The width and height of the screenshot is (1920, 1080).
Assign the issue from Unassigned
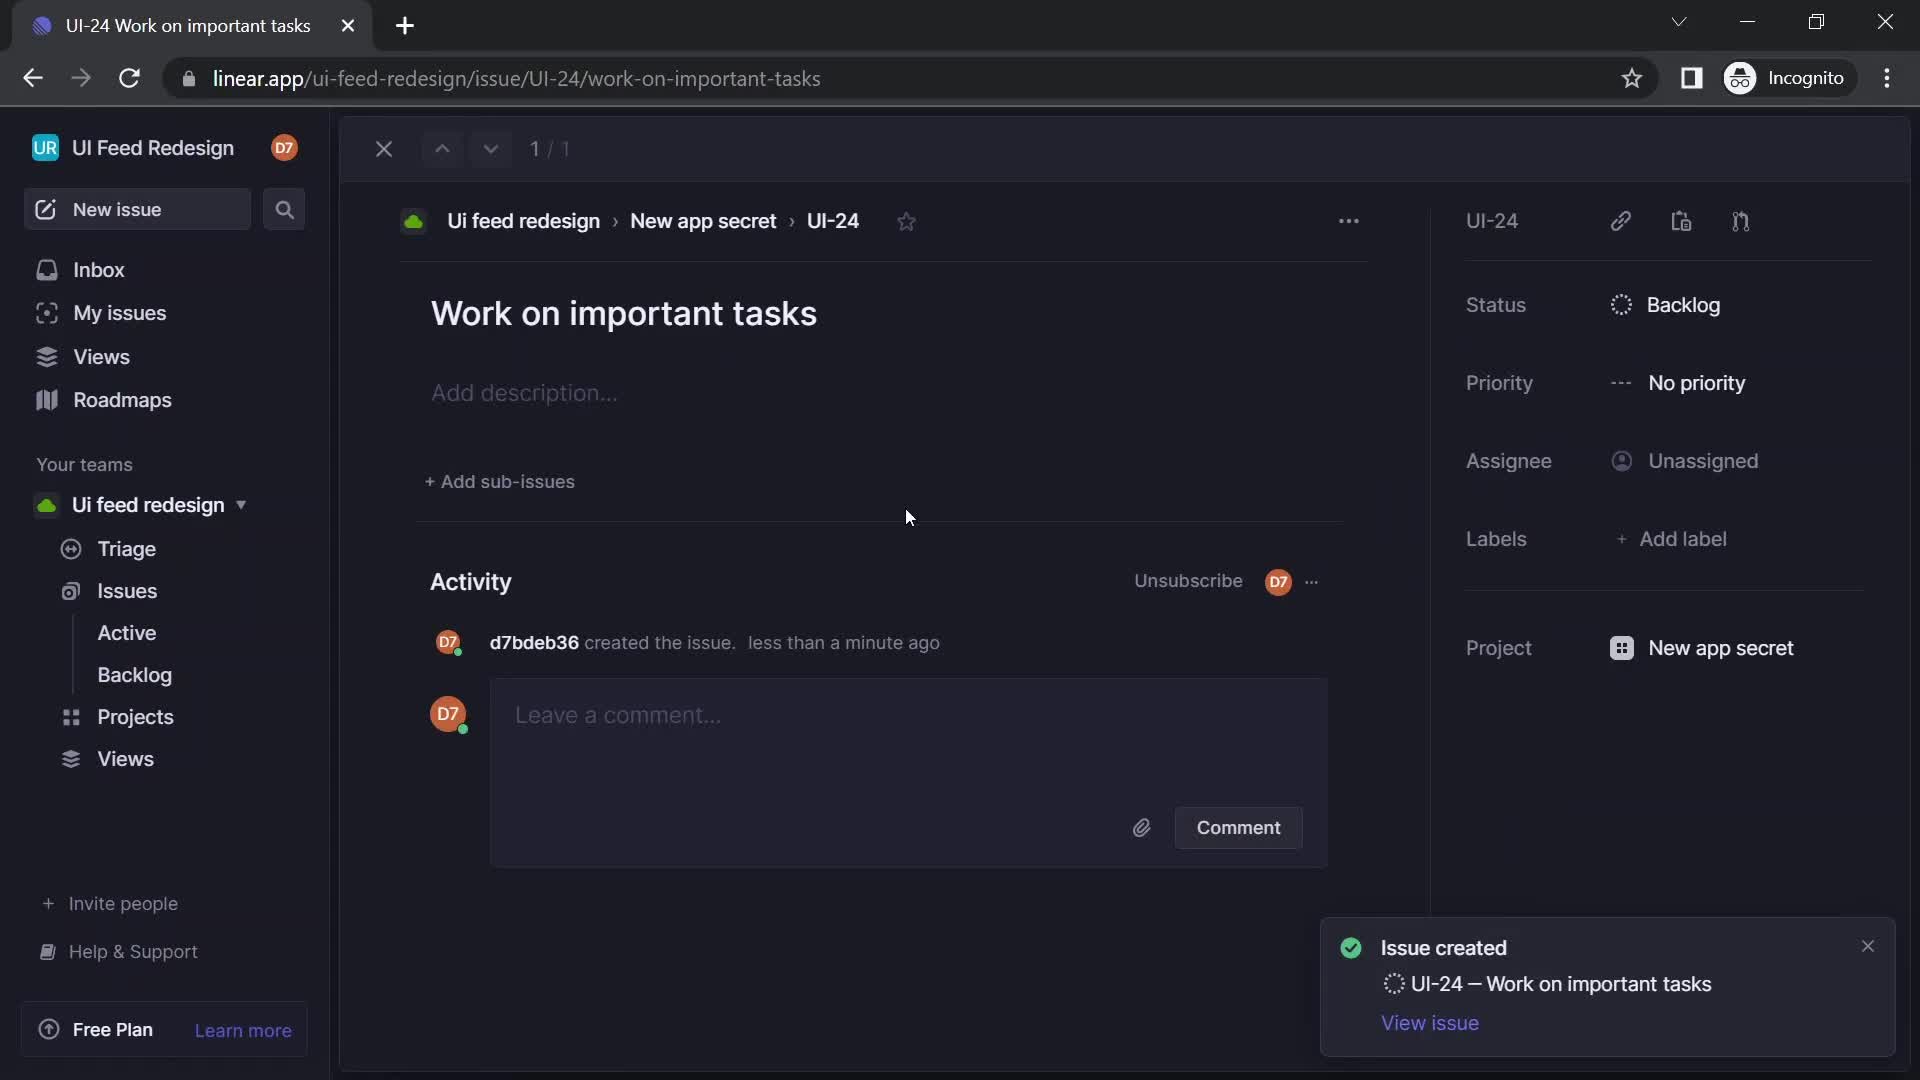[1685, 461]
